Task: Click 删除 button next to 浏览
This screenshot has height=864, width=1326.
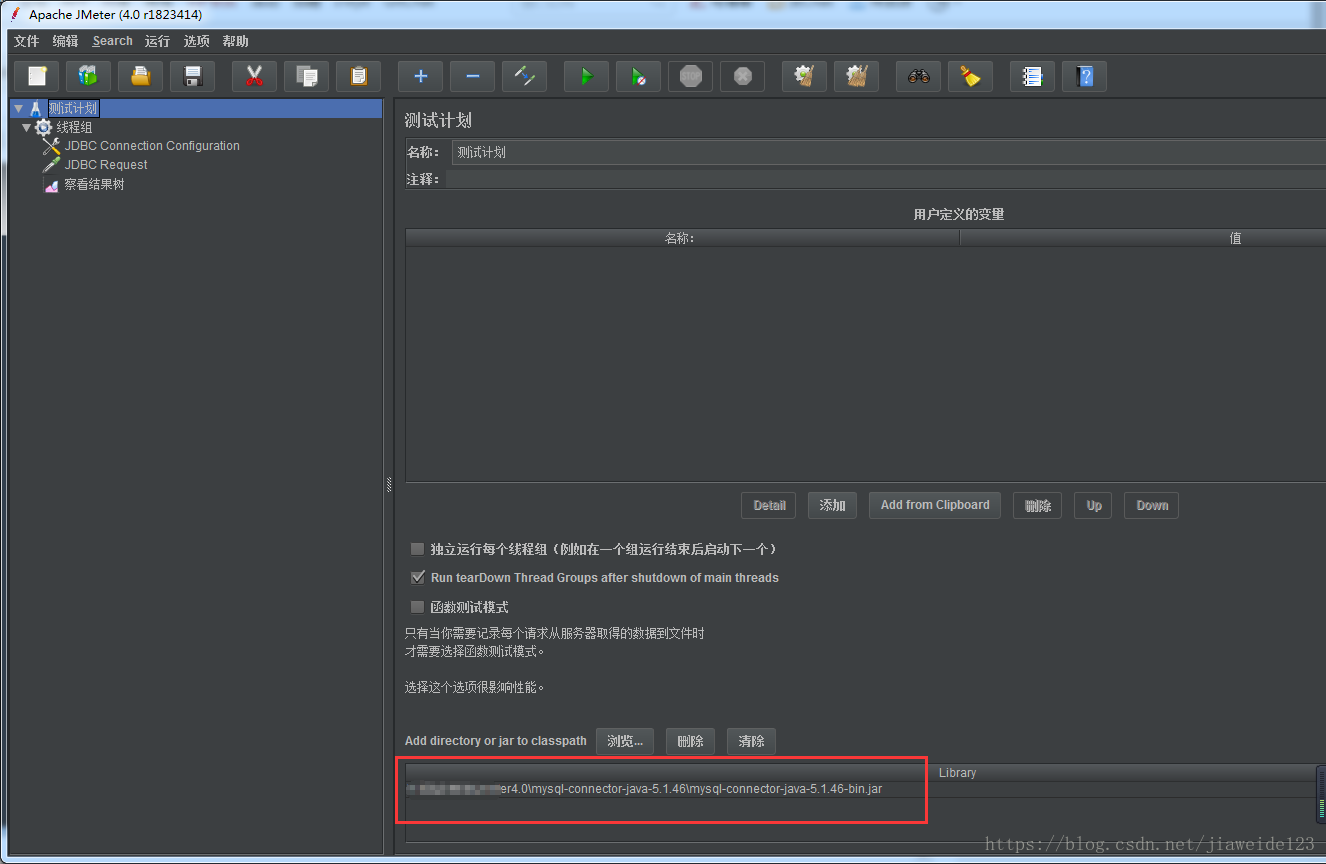Action: coord(690,741)
